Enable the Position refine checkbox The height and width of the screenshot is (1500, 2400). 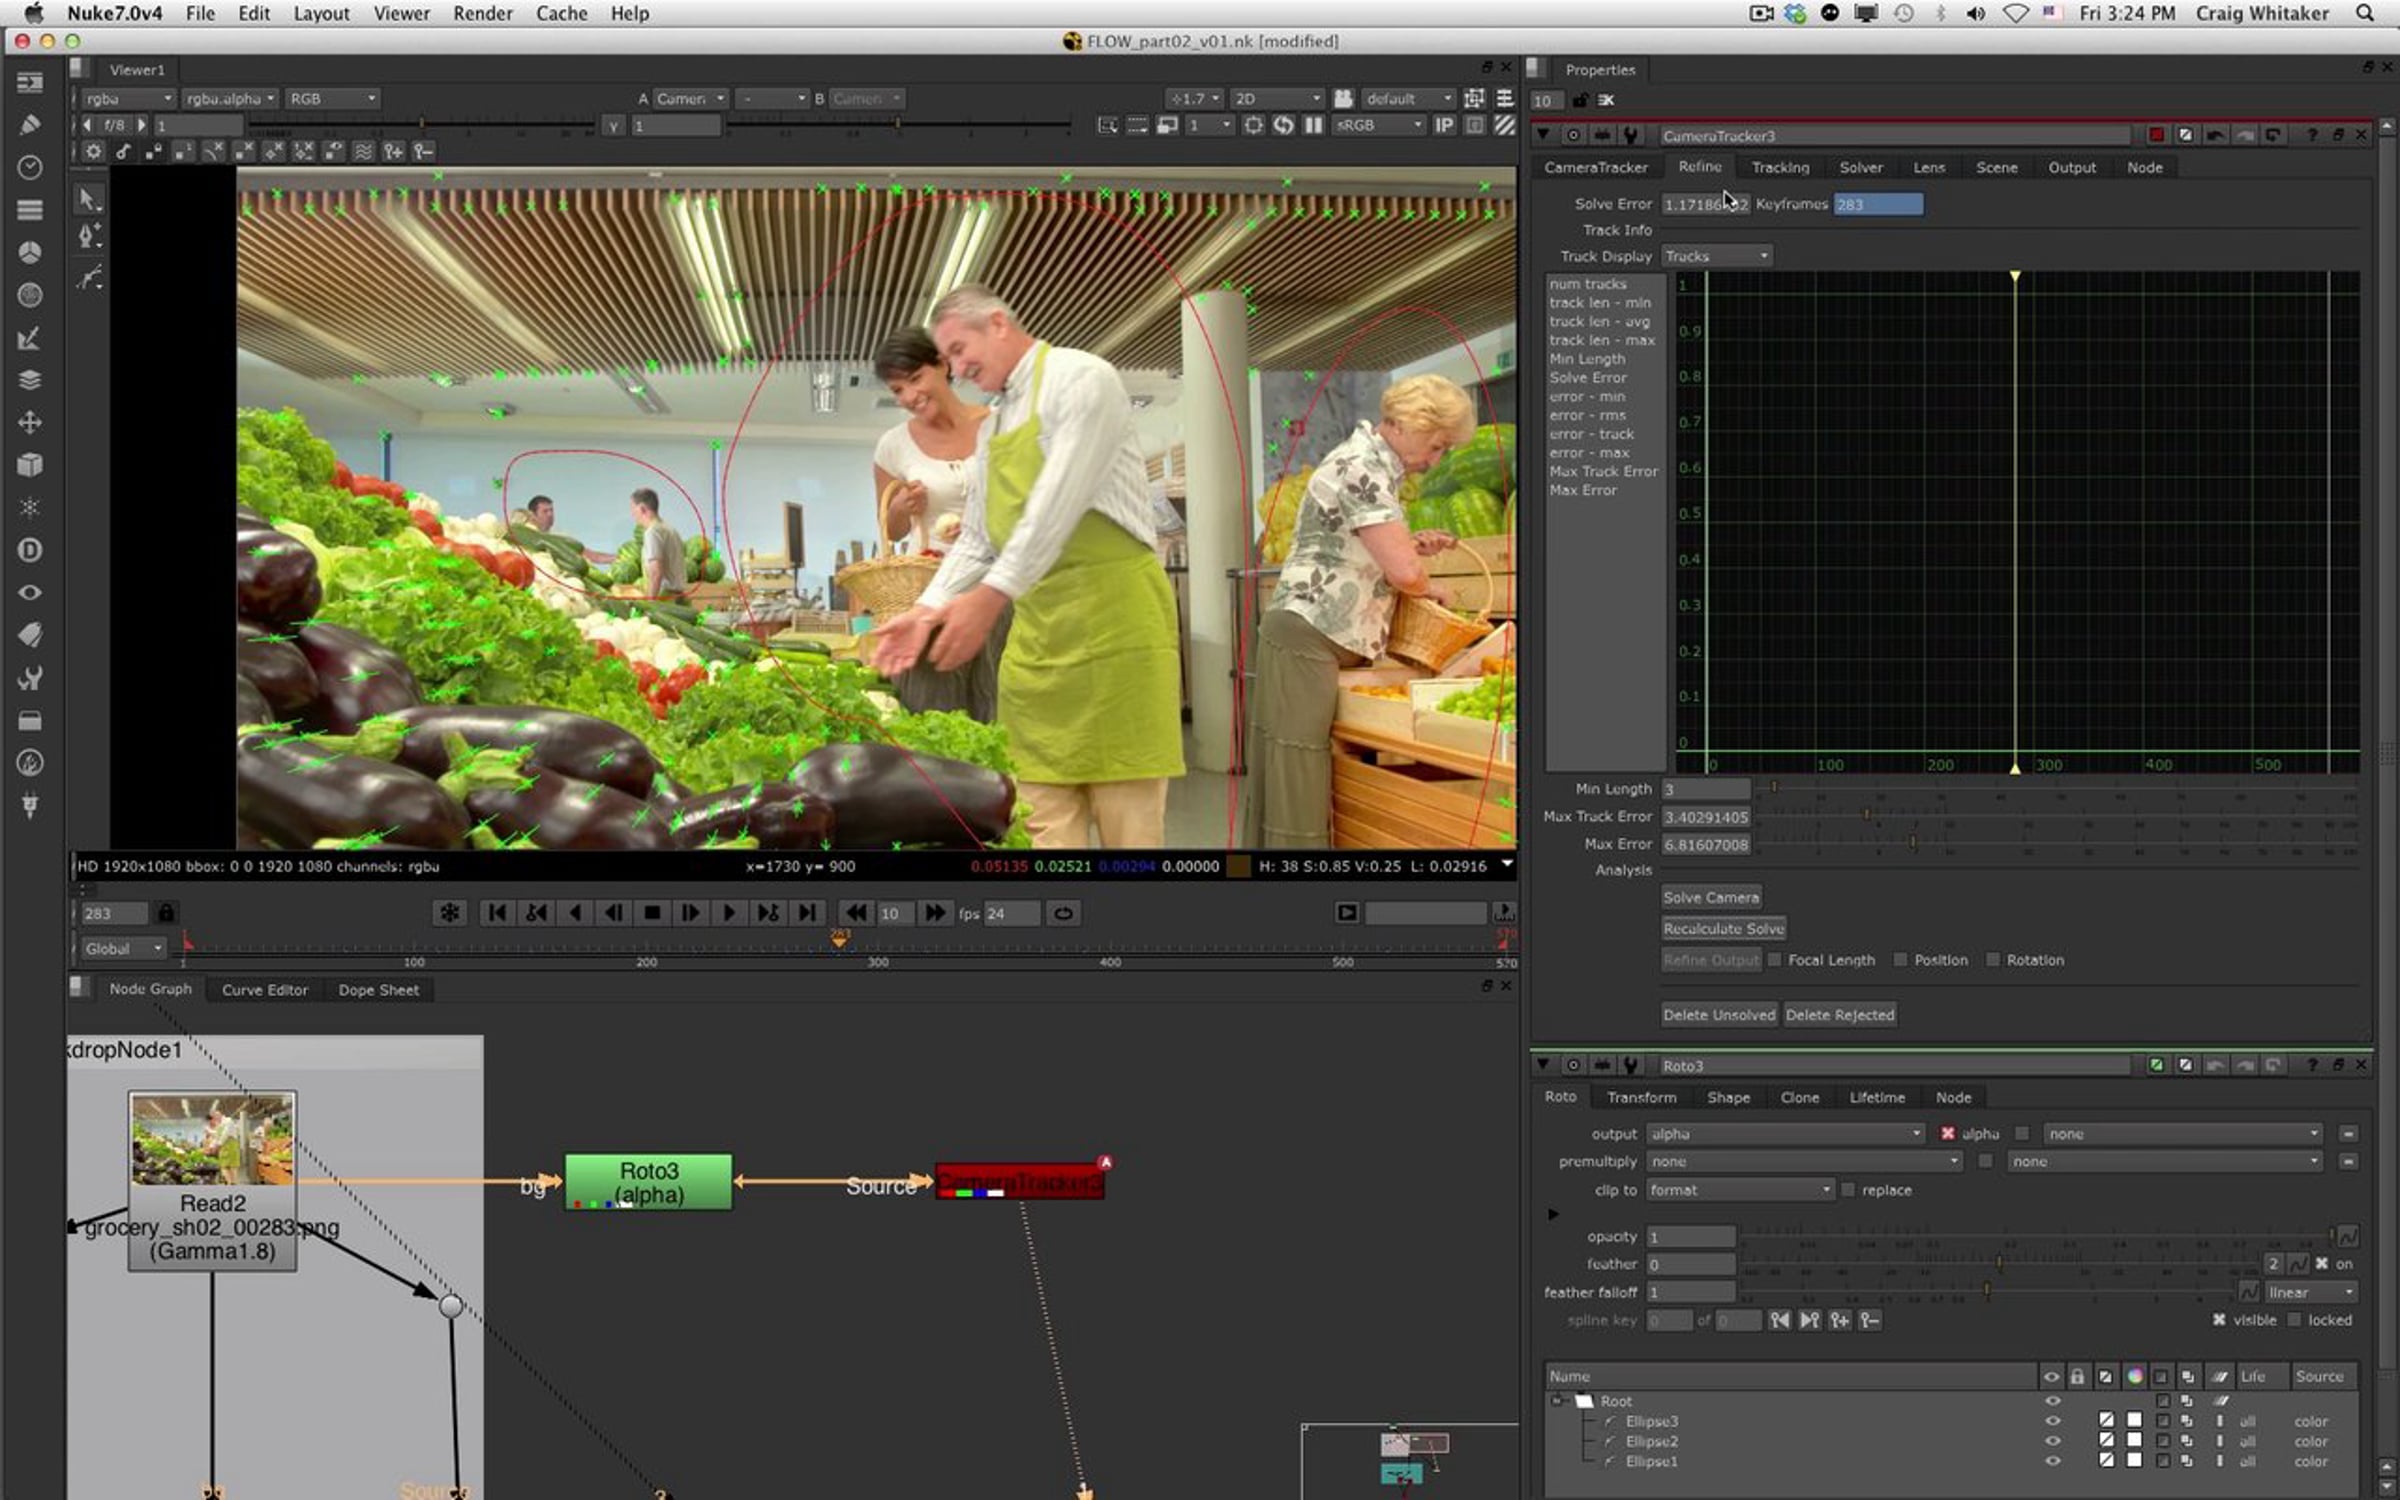pyautogui.click(x=1900, y=960)
